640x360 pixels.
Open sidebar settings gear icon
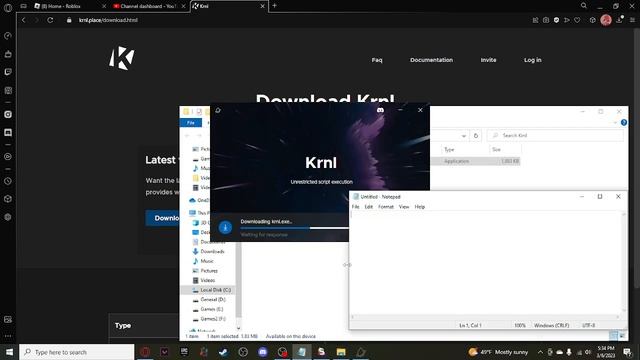8,217
